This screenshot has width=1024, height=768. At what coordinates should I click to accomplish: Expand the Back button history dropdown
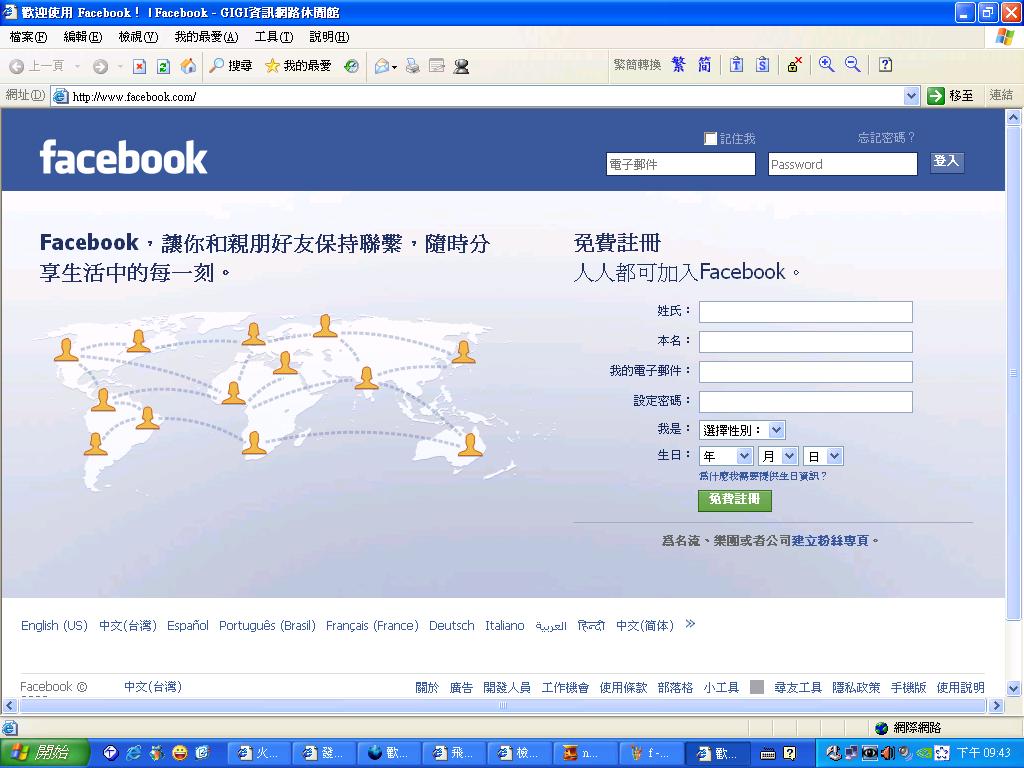click(x=77, y=66)
